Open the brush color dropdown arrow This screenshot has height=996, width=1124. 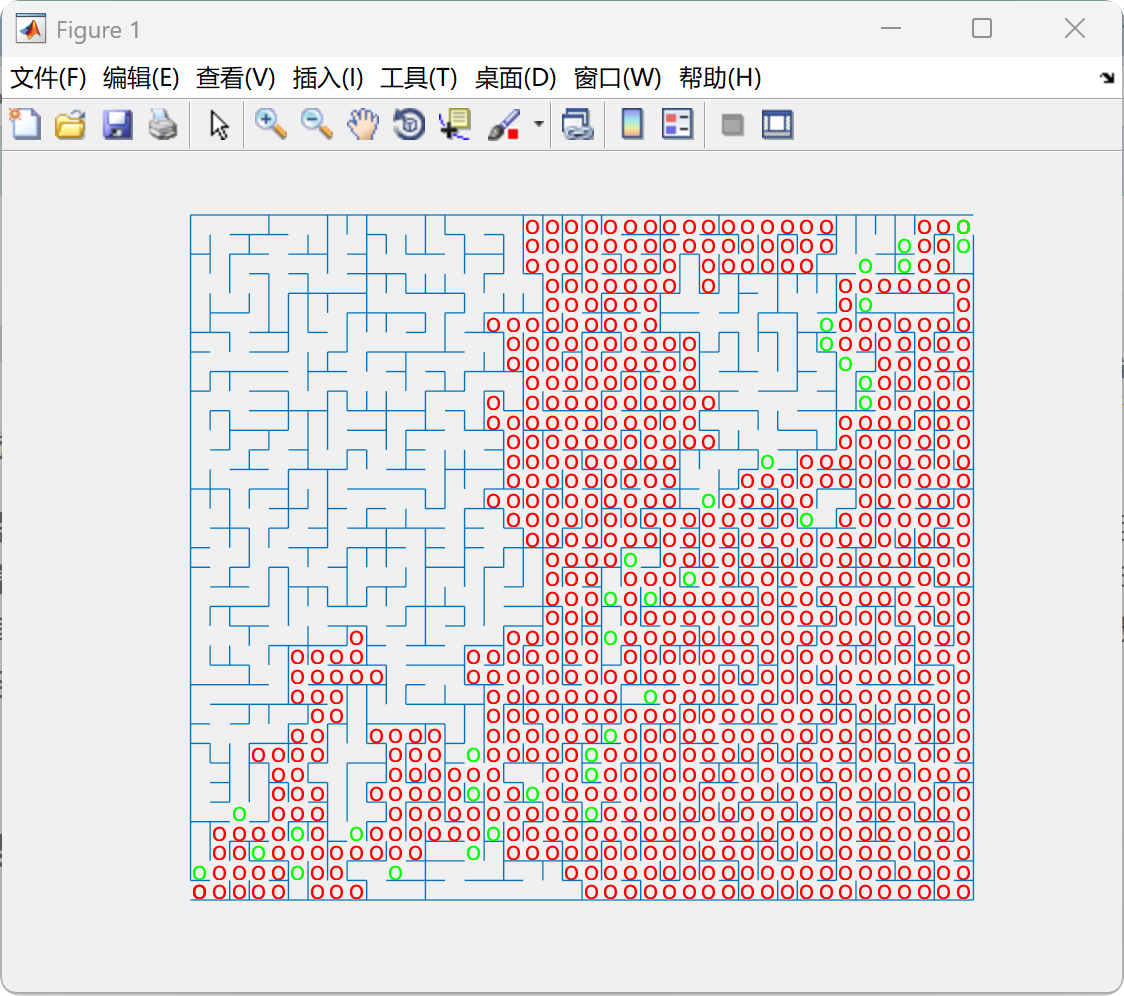point(538,124)
